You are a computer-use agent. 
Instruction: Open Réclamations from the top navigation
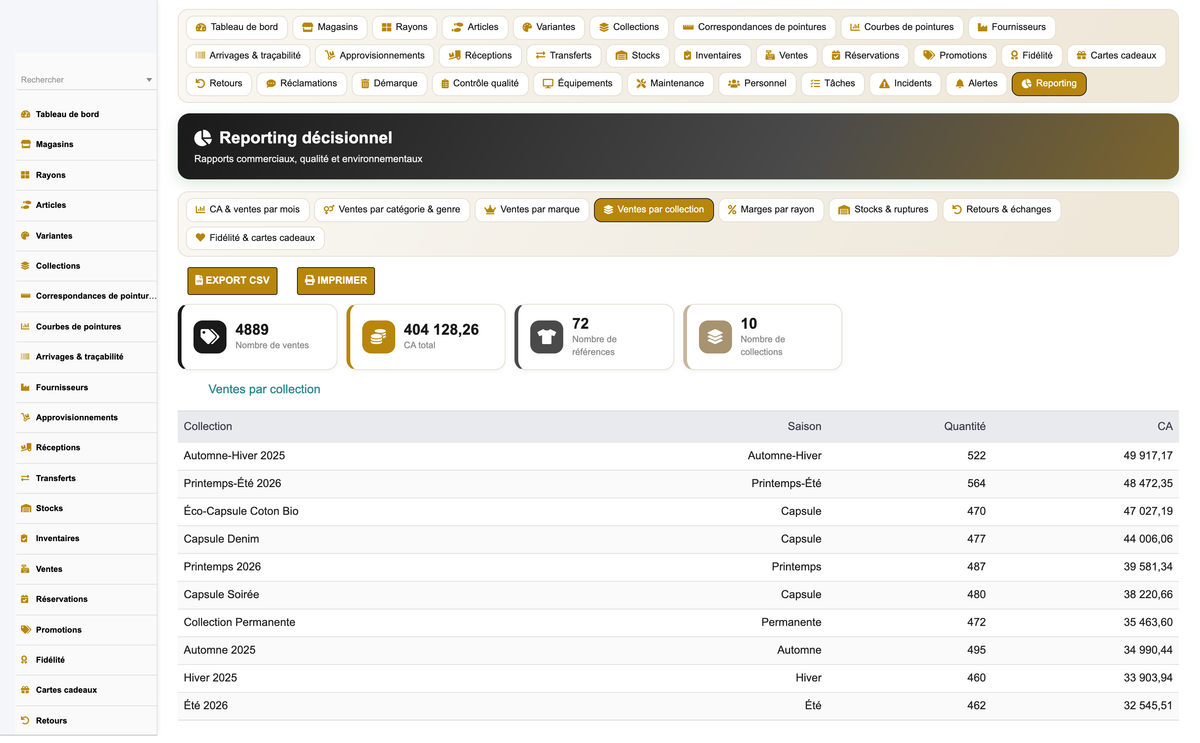tap(301, 84)
